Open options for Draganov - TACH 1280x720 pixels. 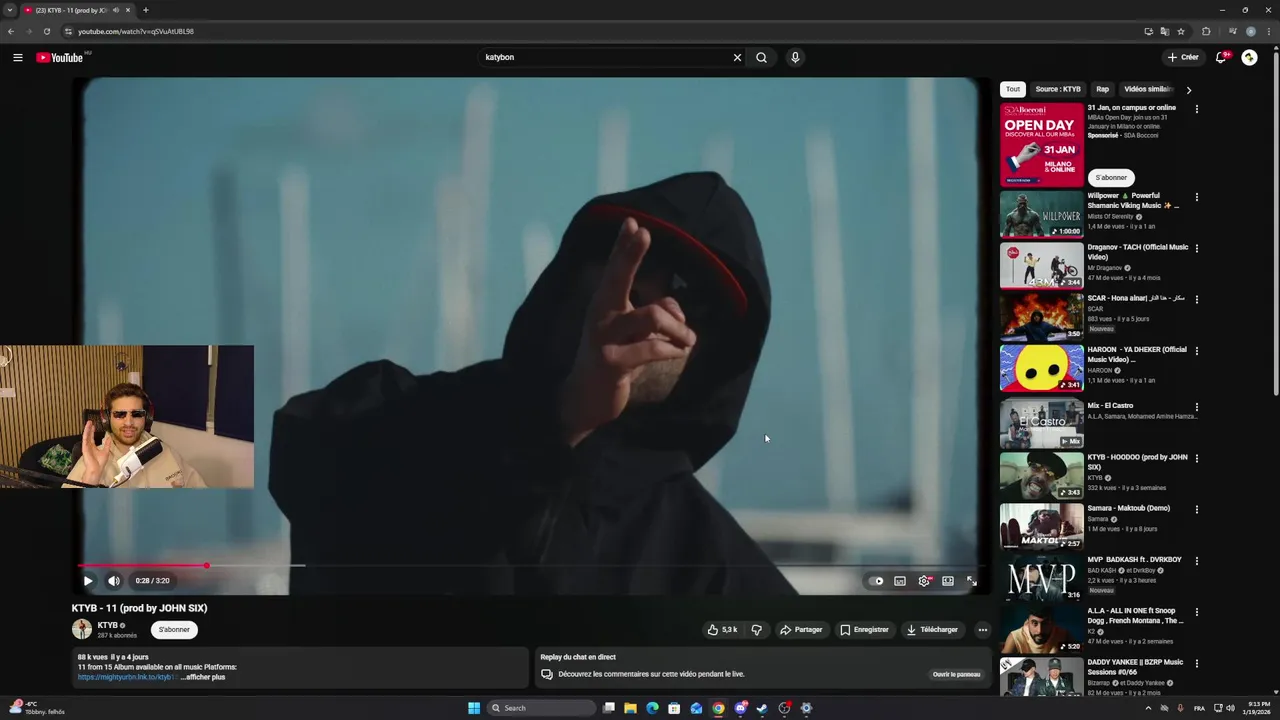tap(1197, 248)
